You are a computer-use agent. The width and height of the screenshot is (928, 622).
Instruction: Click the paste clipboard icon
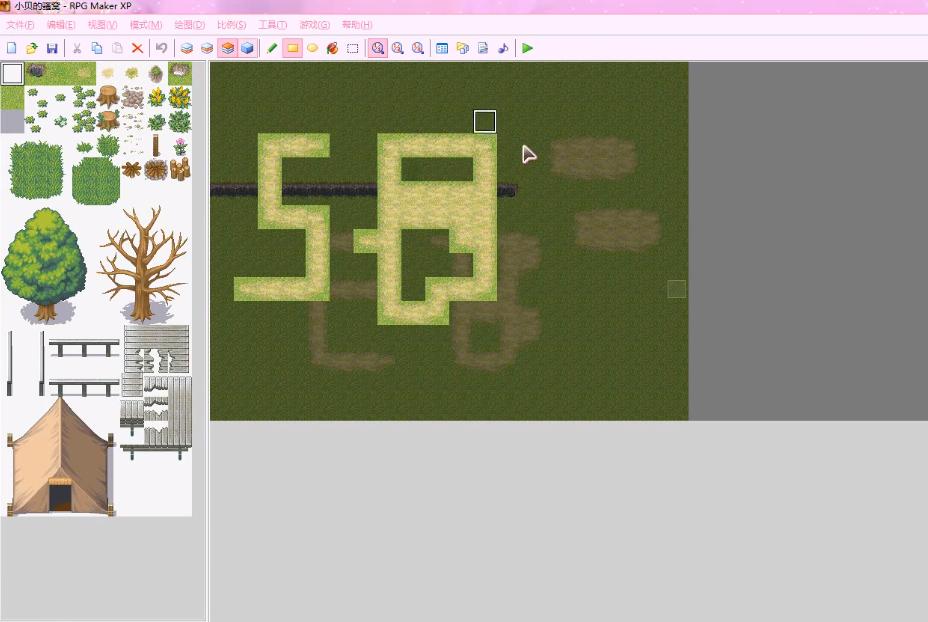[x=117, y=48]
